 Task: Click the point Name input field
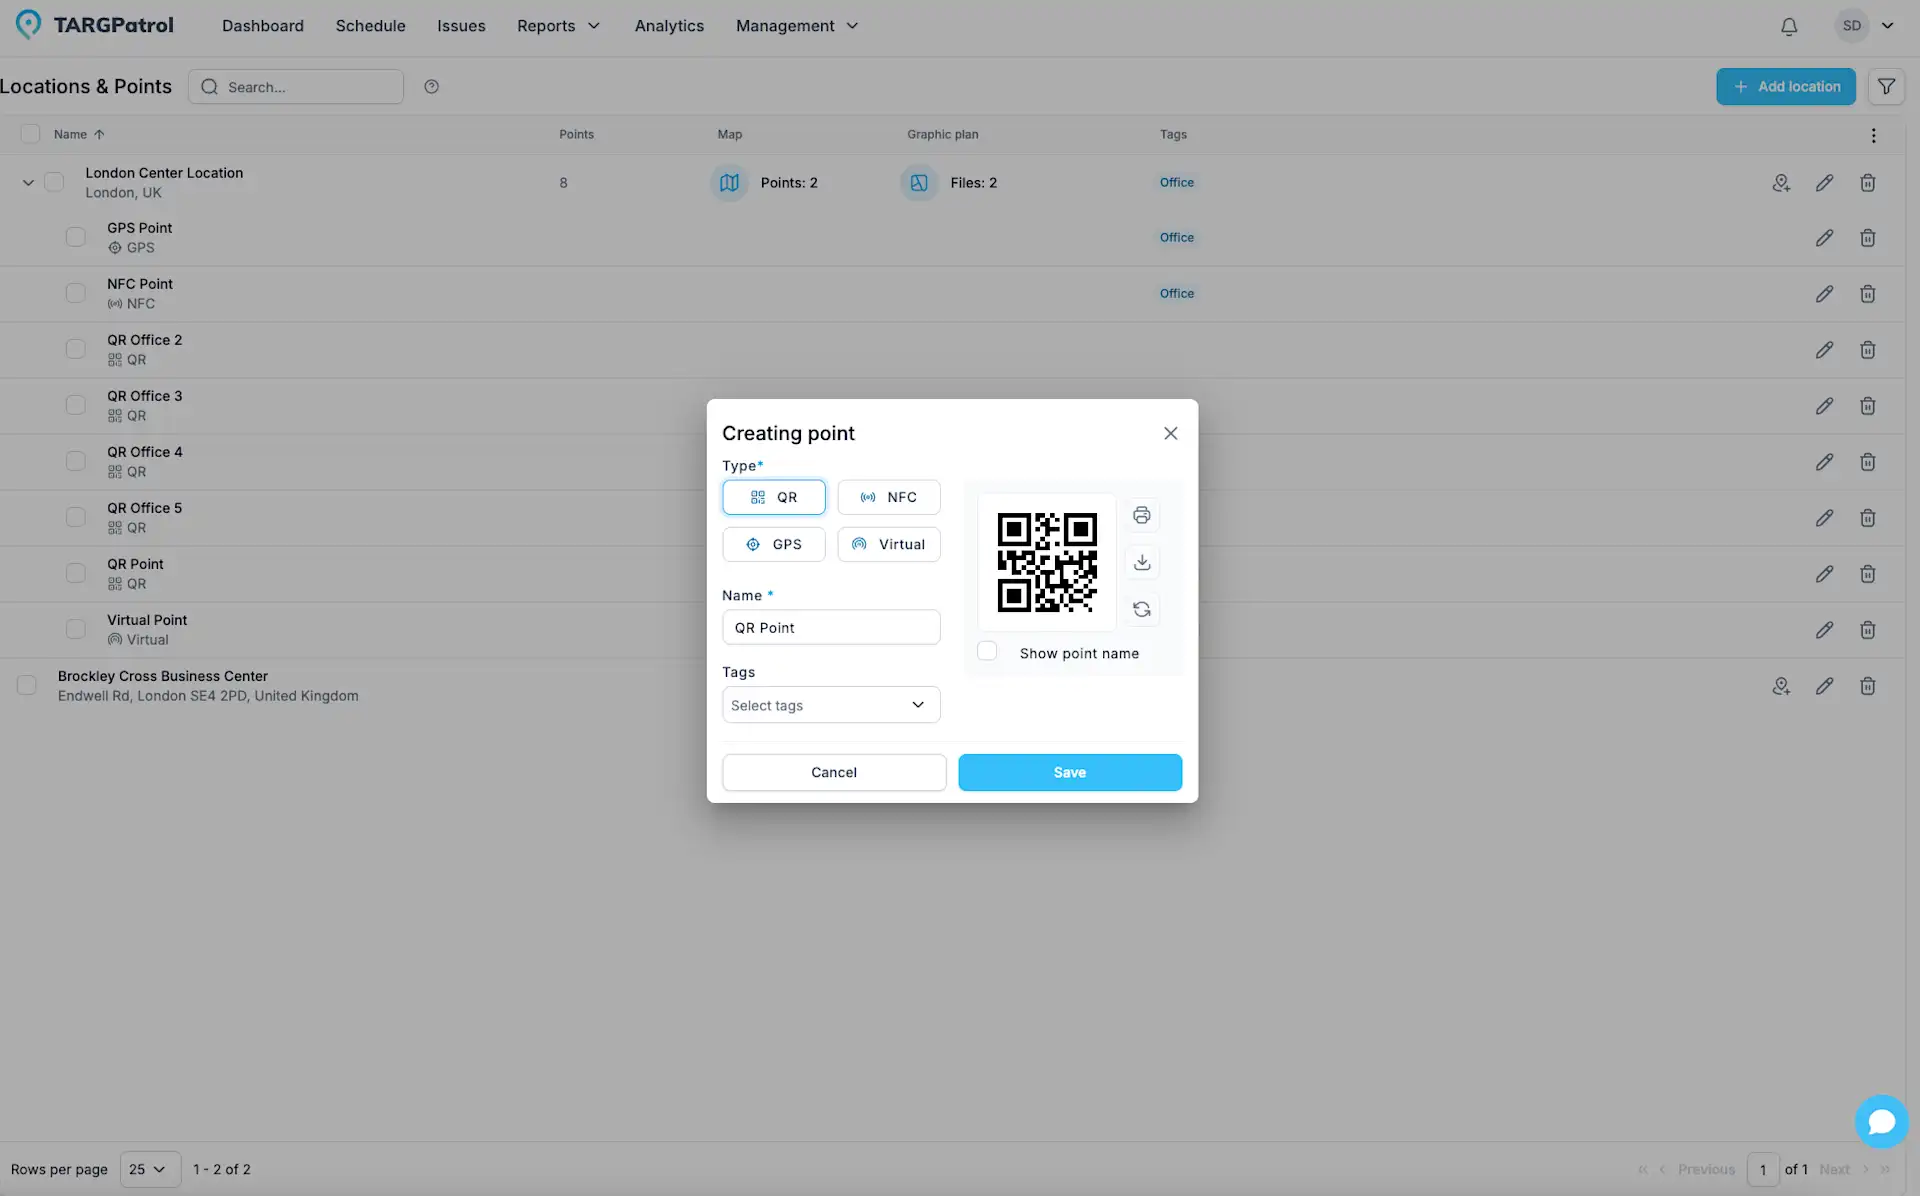[830, 628]
